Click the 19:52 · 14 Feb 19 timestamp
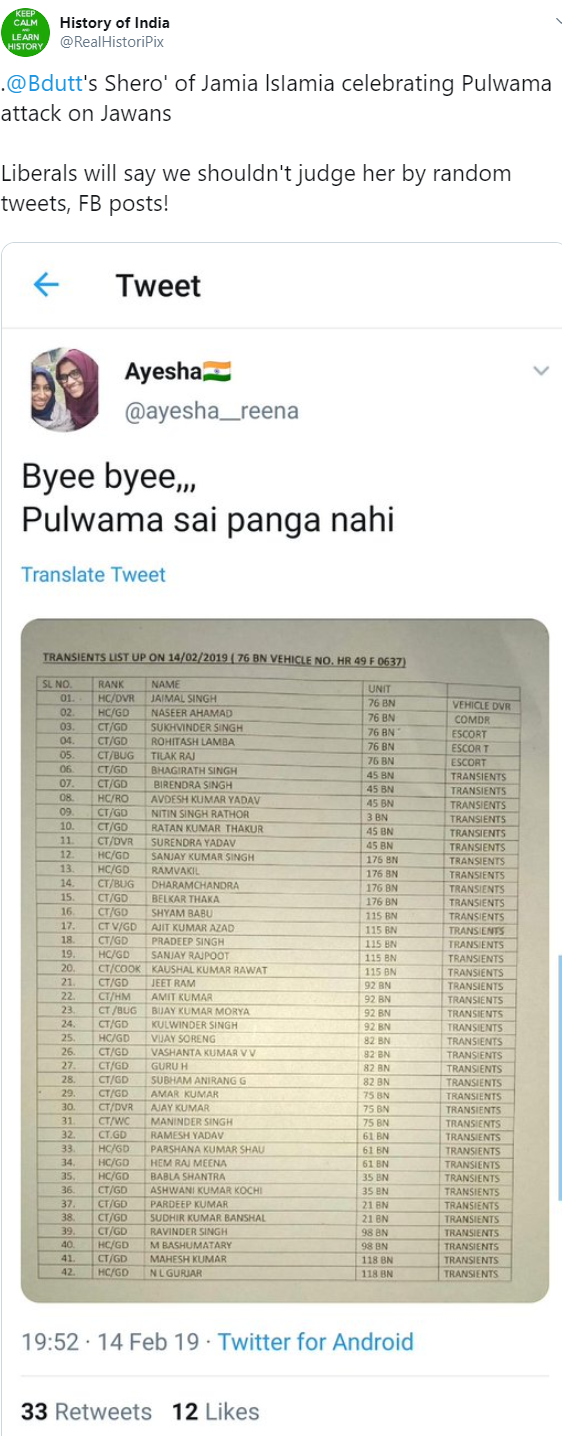 pos(110,1342)
